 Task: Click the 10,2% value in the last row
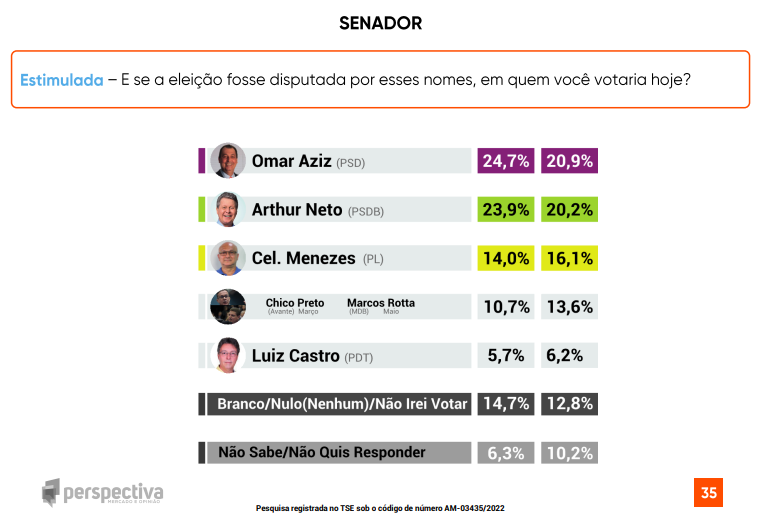569,453
